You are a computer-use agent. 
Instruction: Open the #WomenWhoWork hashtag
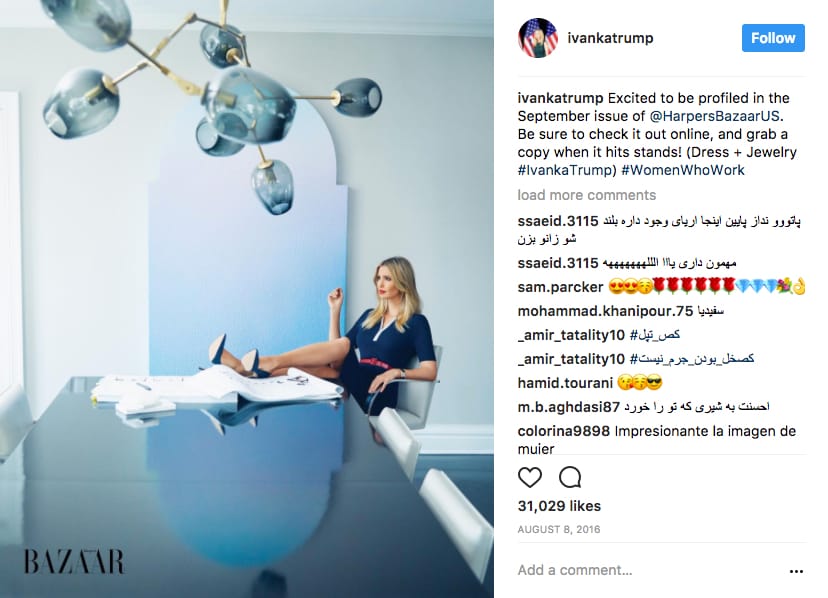tap(683, 170)
